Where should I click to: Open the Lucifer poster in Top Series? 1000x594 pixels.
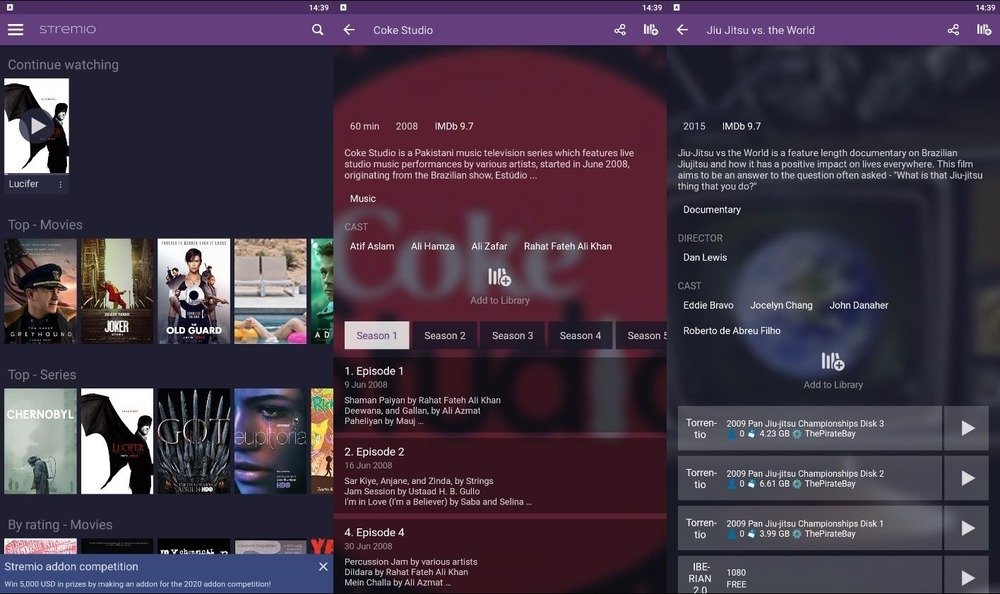point(117,441)
